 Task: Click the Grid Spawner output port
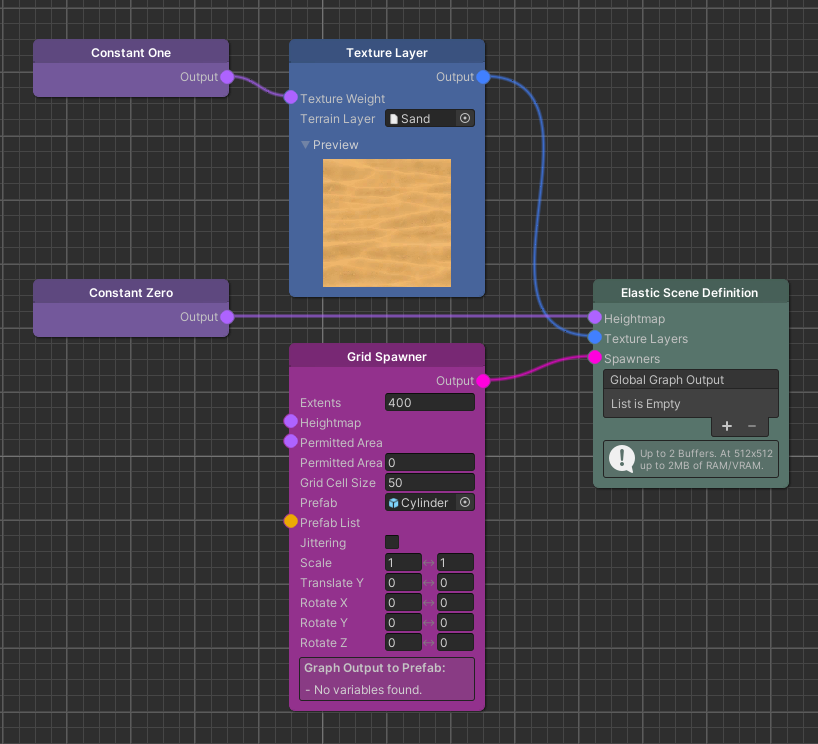tap(483, 381)
